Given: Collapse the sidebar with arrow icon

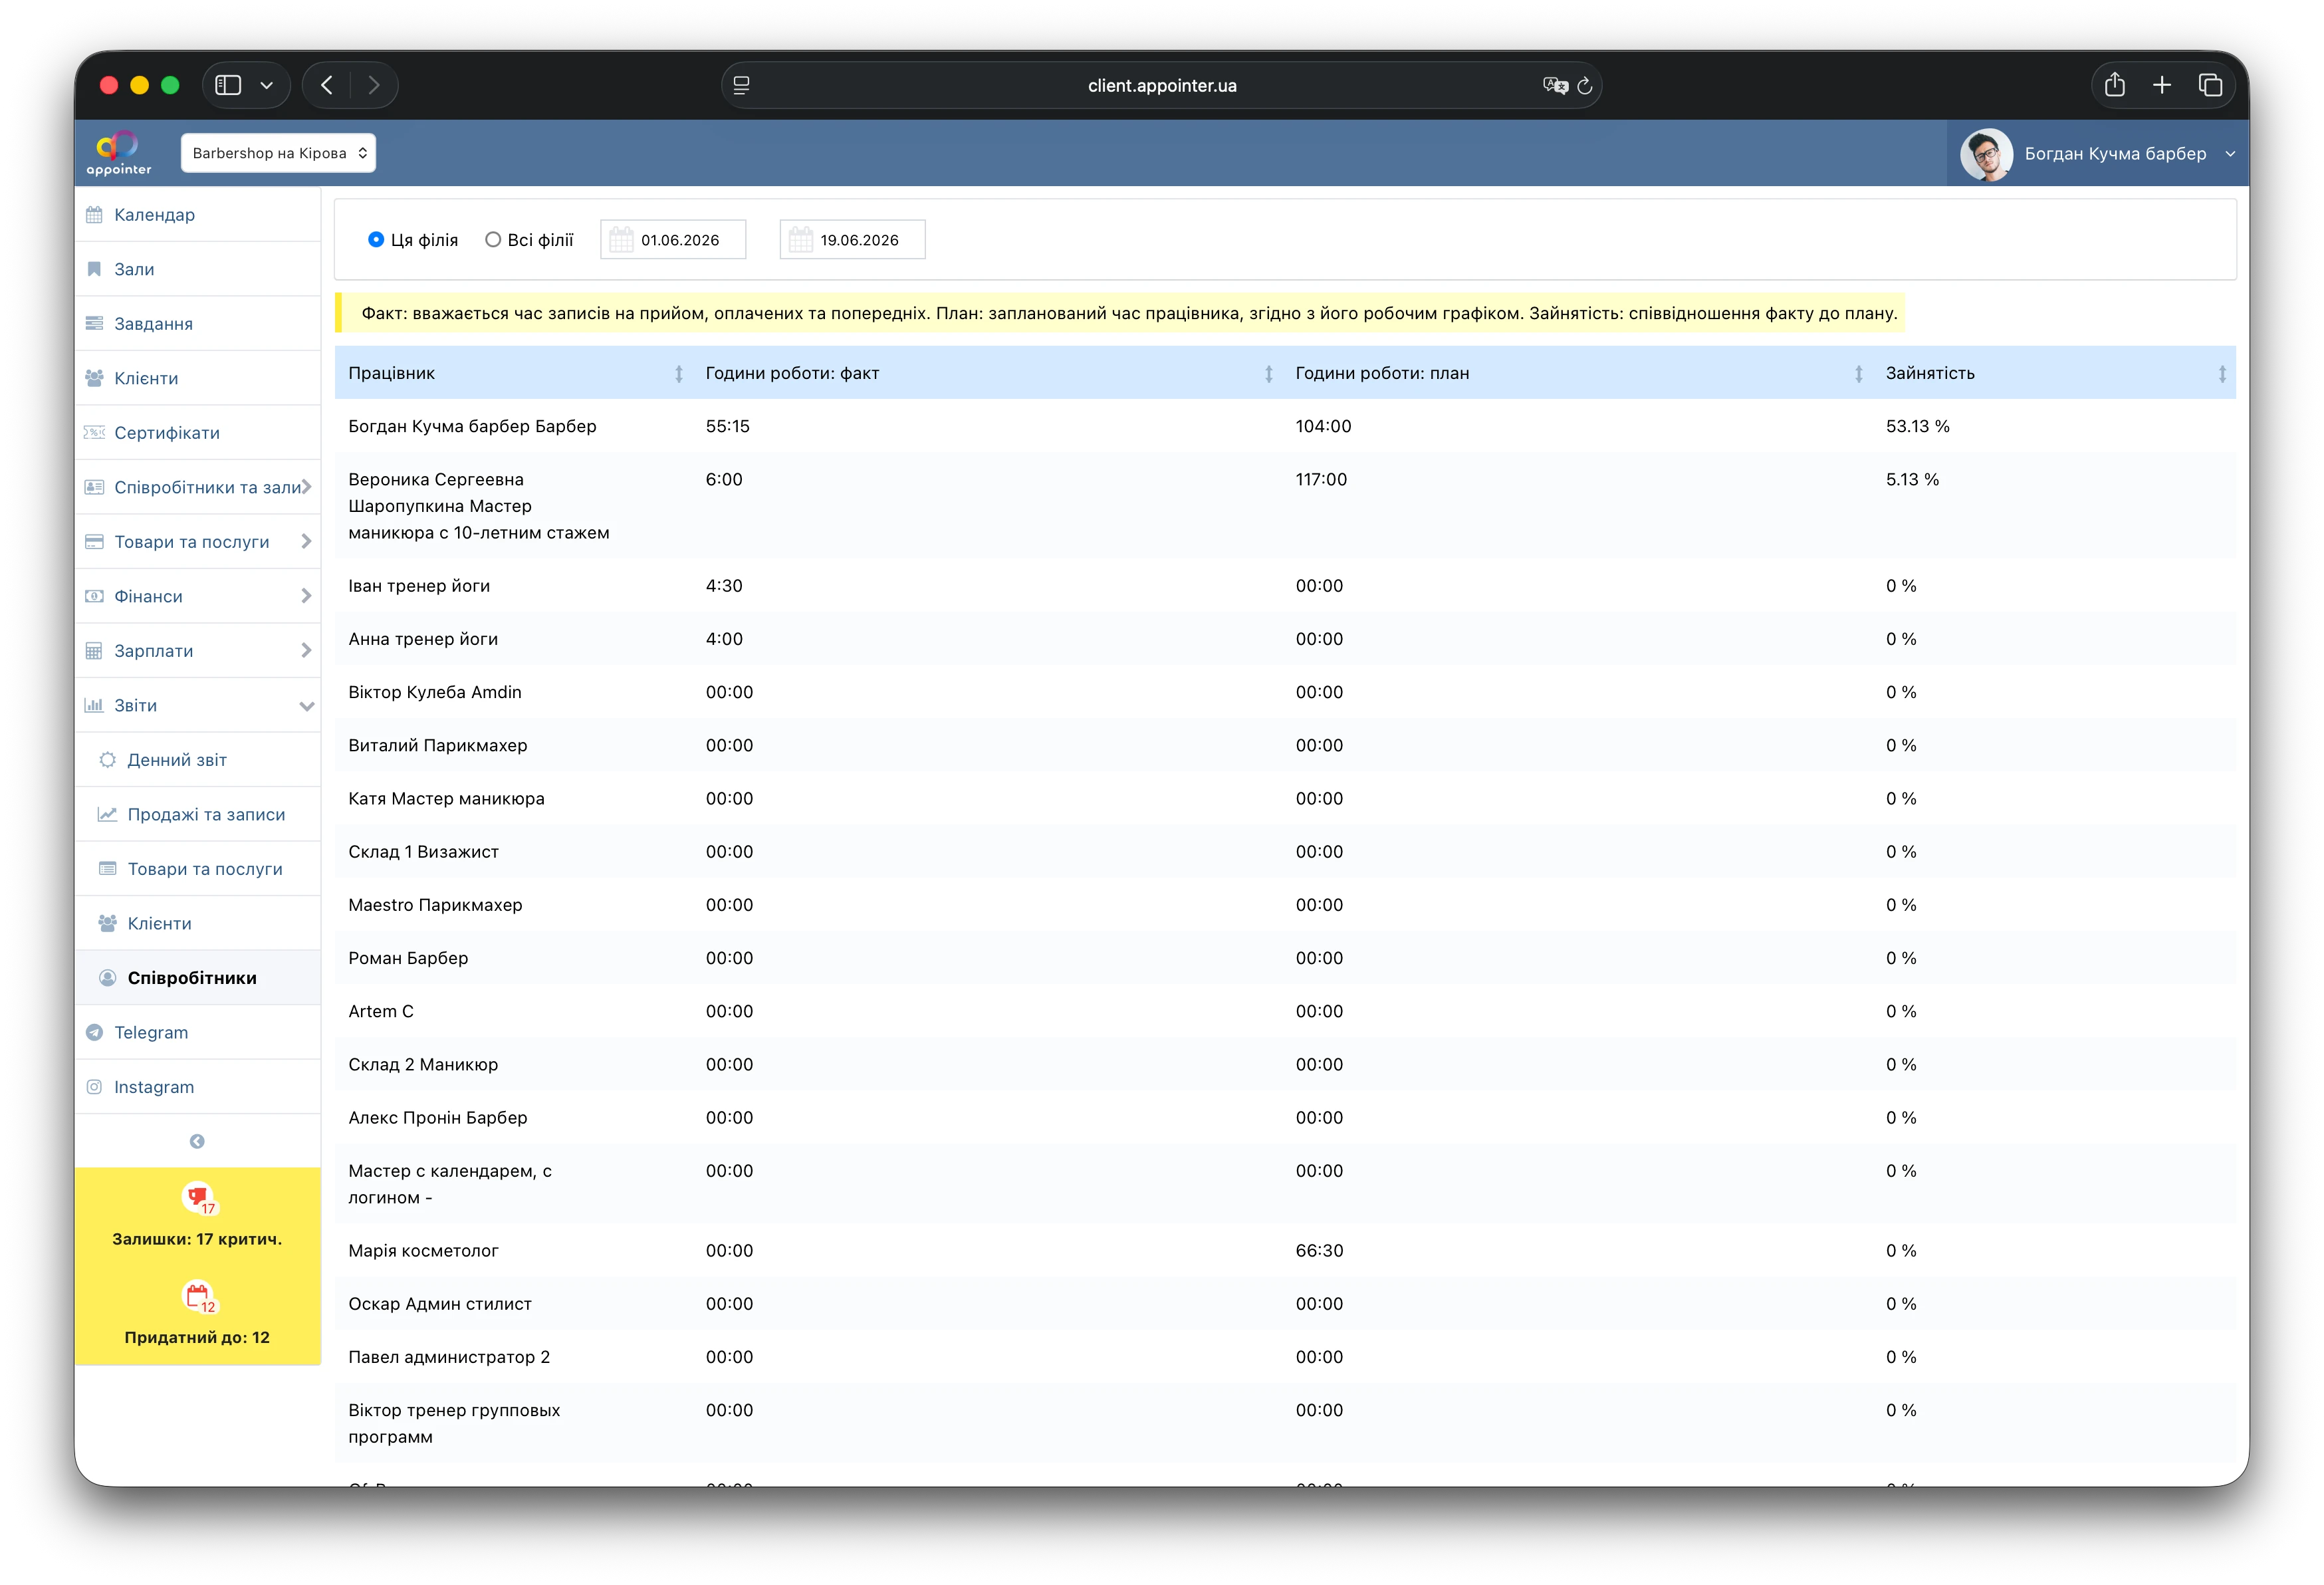Looking at the screenshot, I should pyautogui.click(x=197, y=1141).
